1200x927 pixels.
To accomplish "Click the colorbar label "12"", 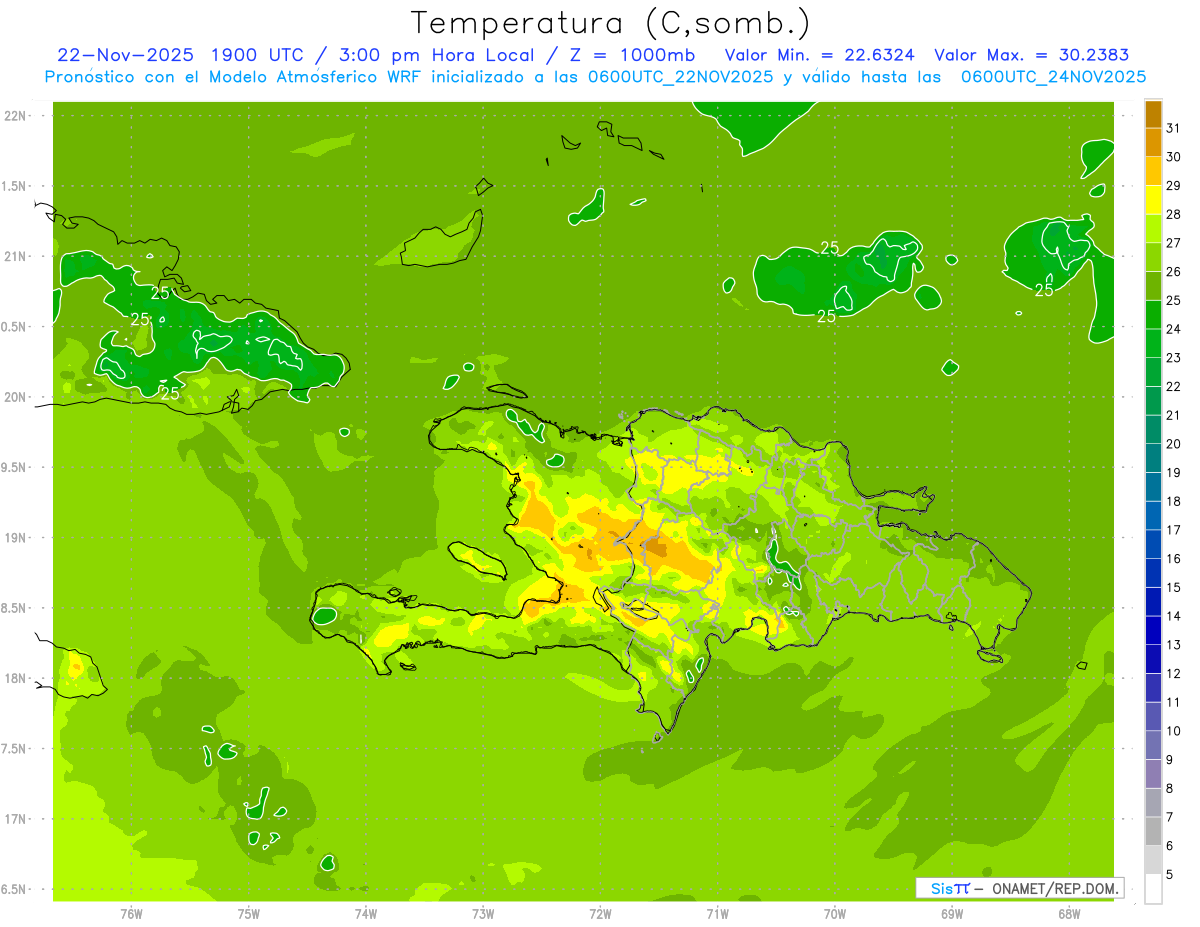I will tap(1174, 674).
